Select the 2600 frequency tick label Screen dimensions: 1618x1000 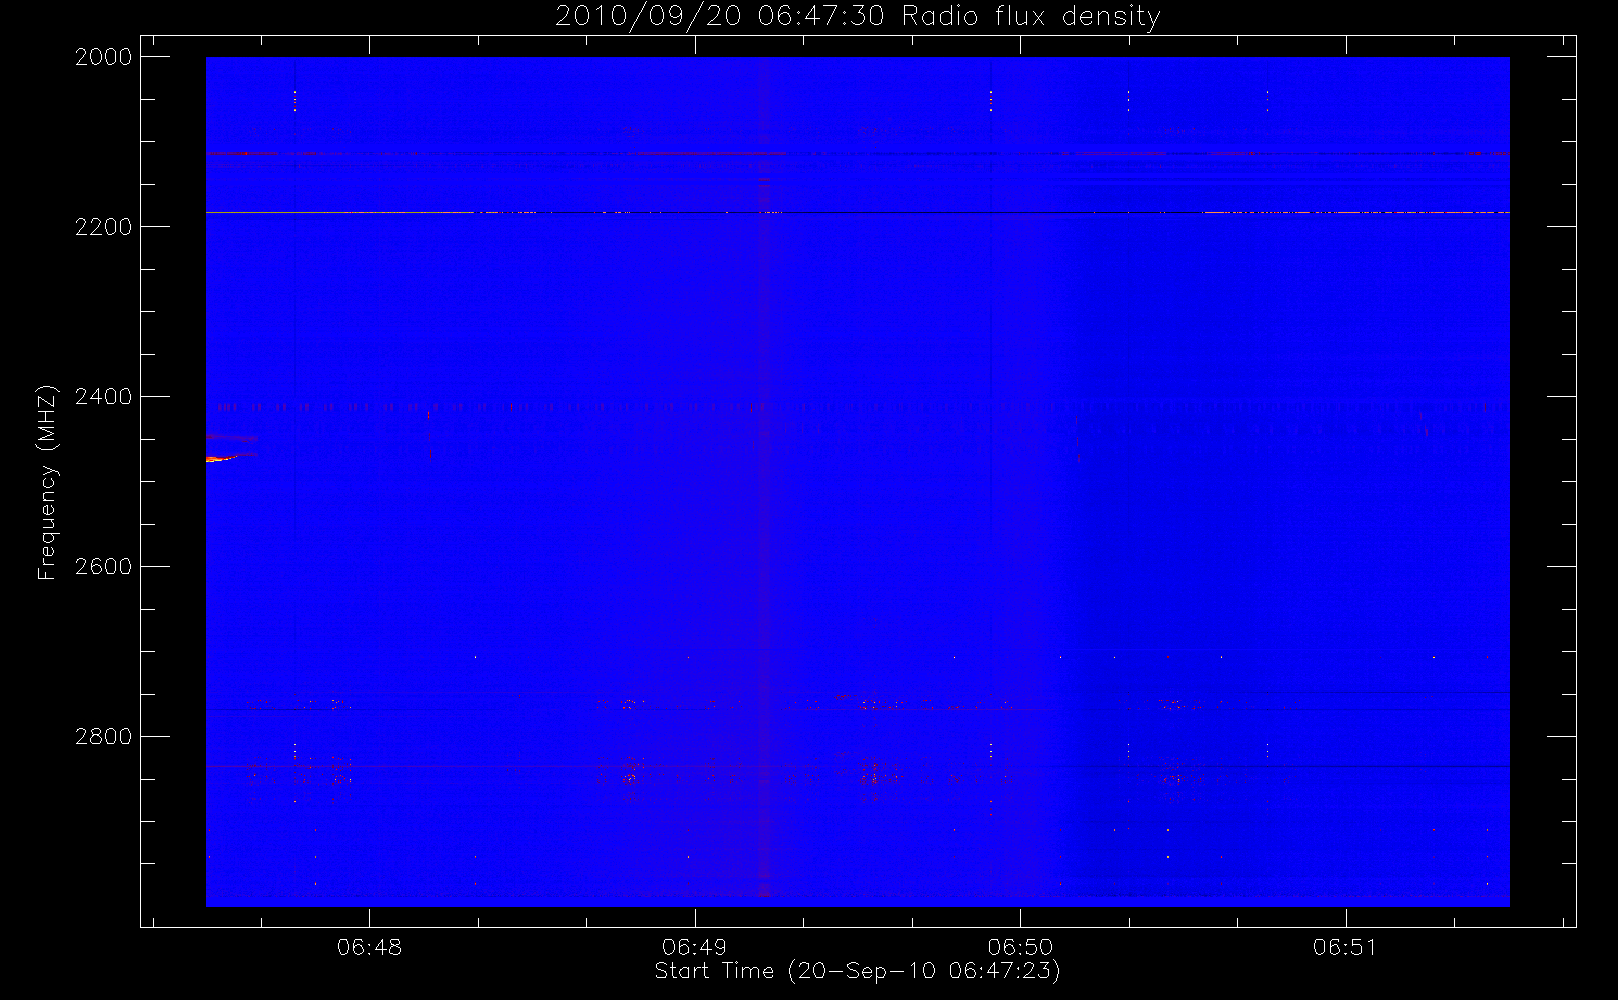coord(104,567)
